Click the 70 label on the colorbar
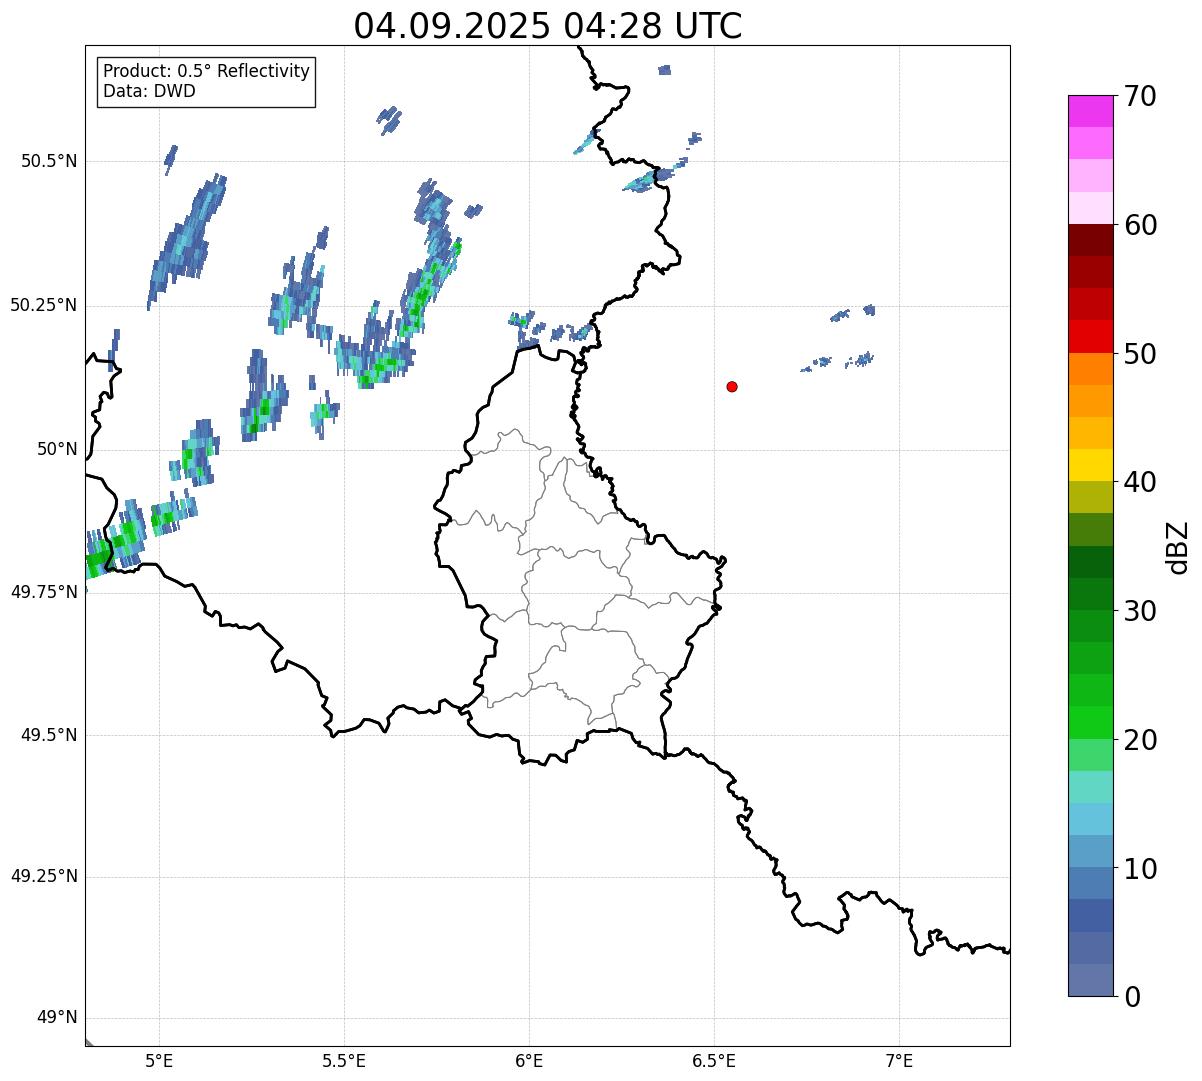Image resolution: width=1202 pixels, height=1081 pixels. coord(1140,96)
